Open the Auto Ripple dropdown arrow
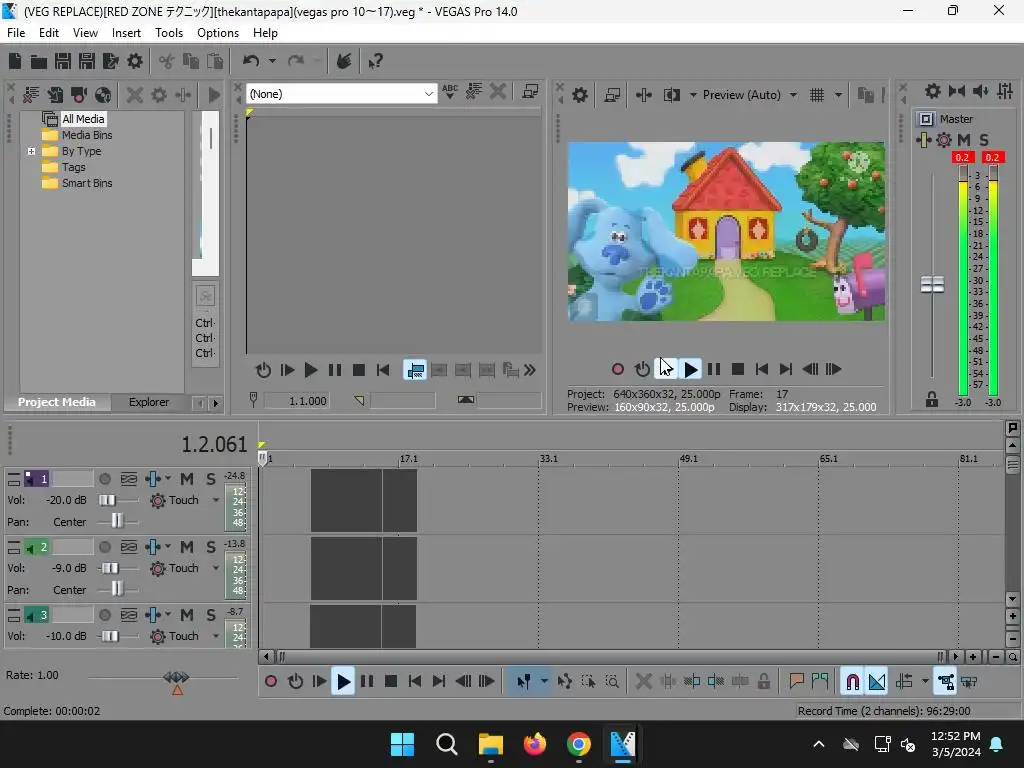1024x768 pixels. coord(925,682)
